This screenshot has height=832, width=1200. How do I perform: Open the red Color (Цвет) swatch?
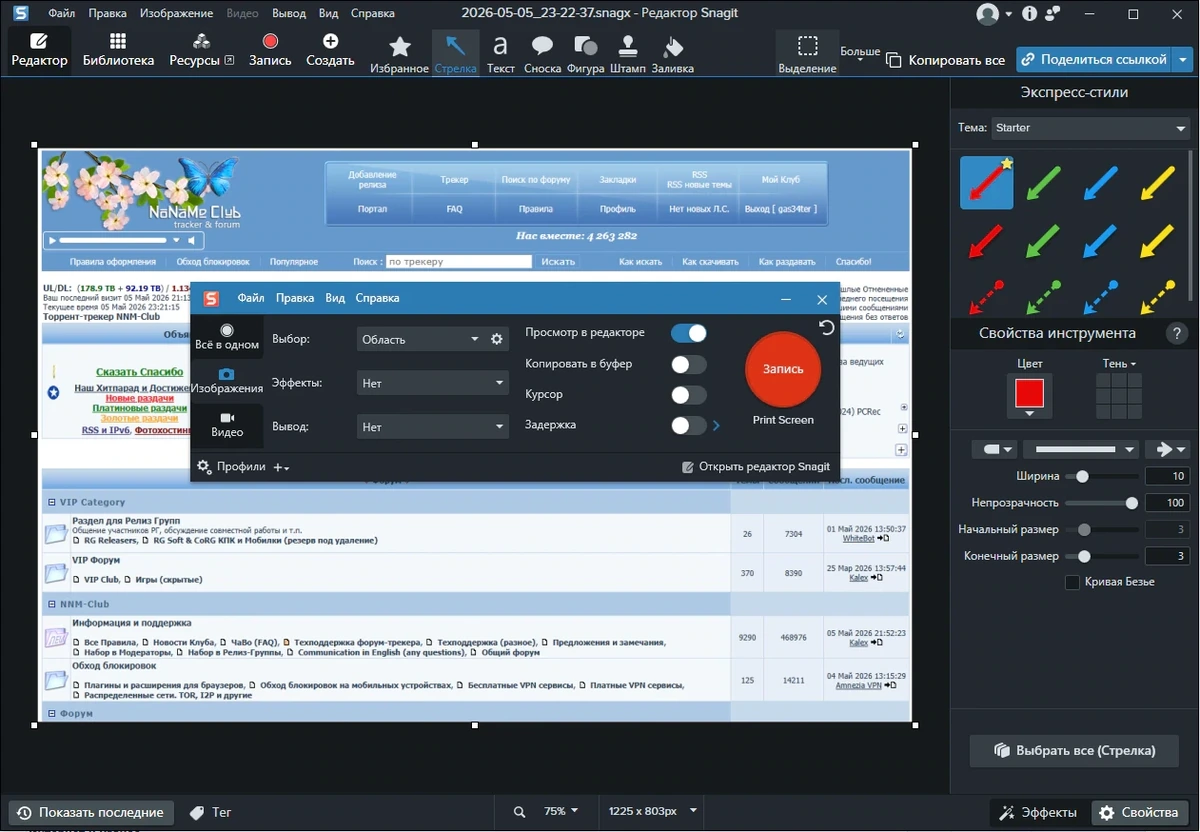pos(1029,394)
